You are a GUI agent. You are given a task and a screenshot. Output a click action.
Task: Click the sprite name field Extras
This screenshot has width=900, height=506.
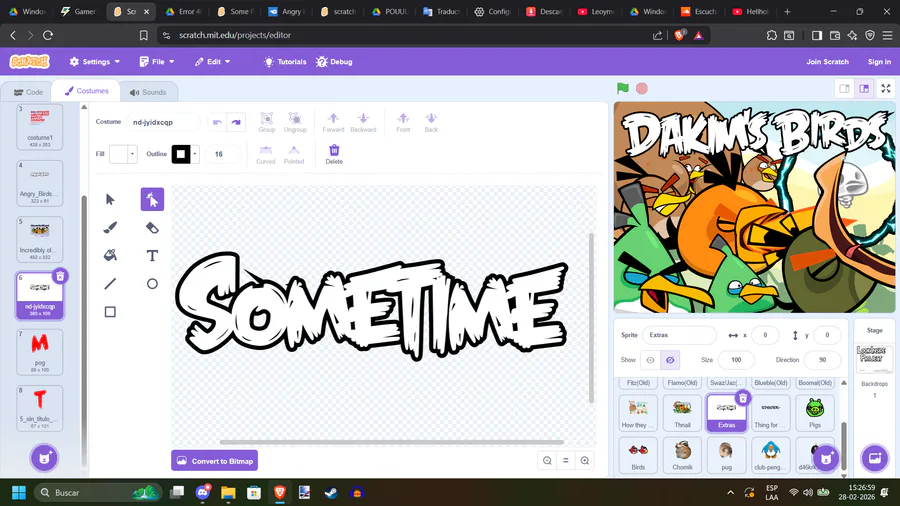(679, 335)
